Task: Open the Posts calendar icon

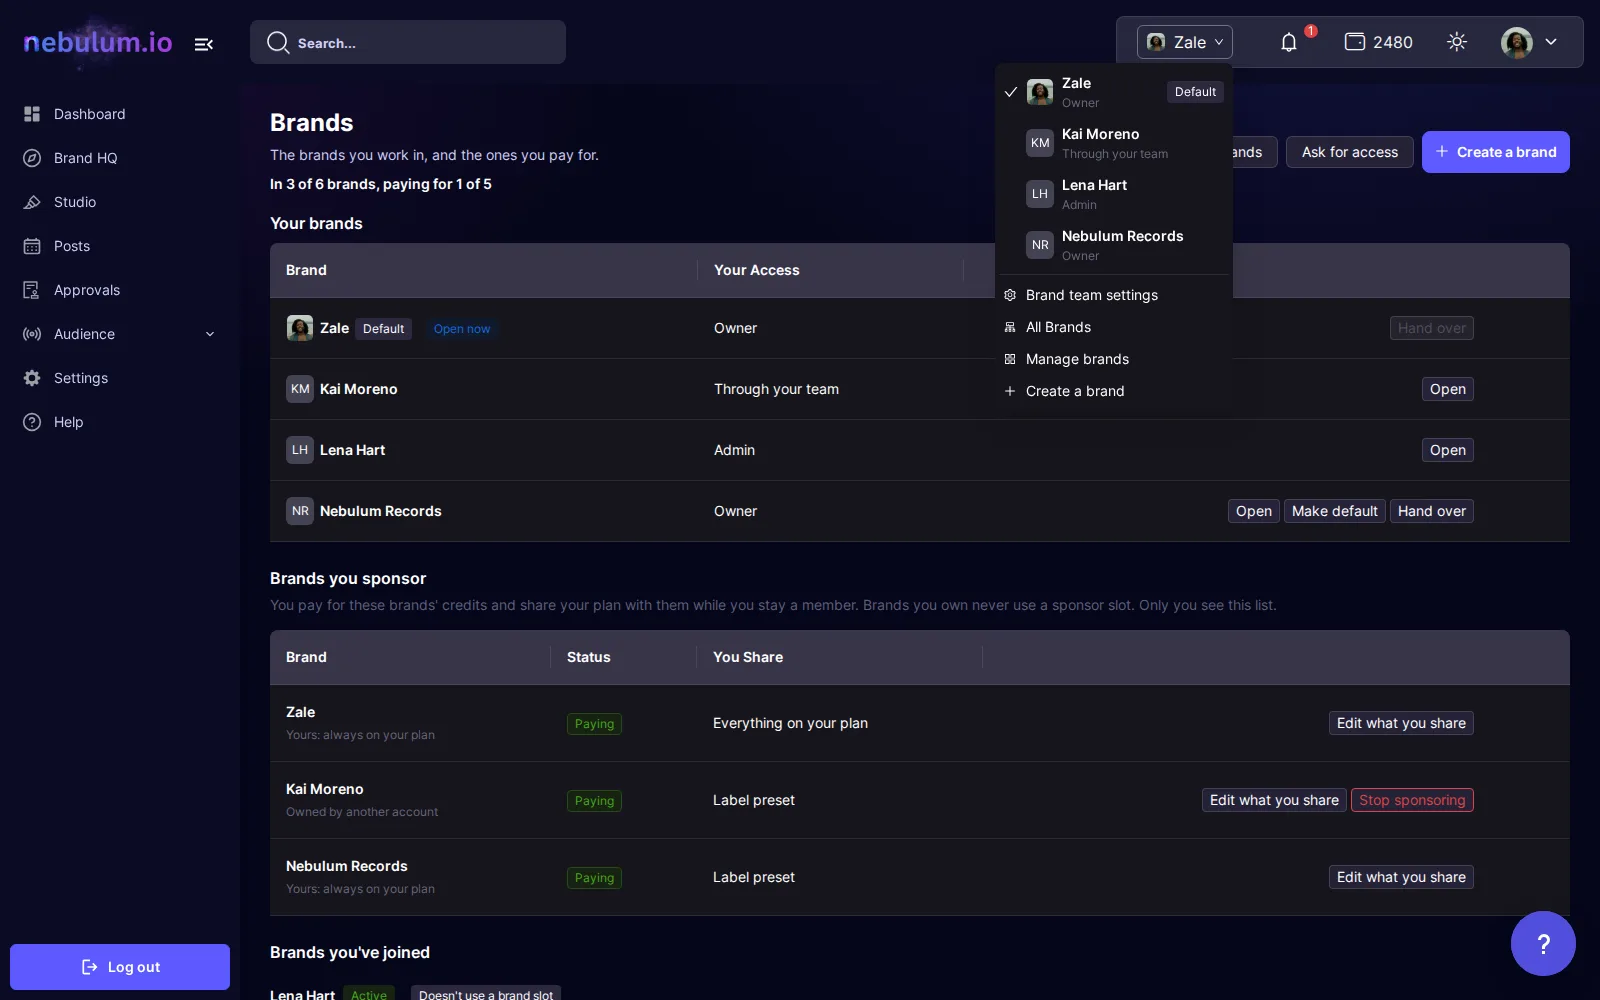Action: (x=32, y=246)
